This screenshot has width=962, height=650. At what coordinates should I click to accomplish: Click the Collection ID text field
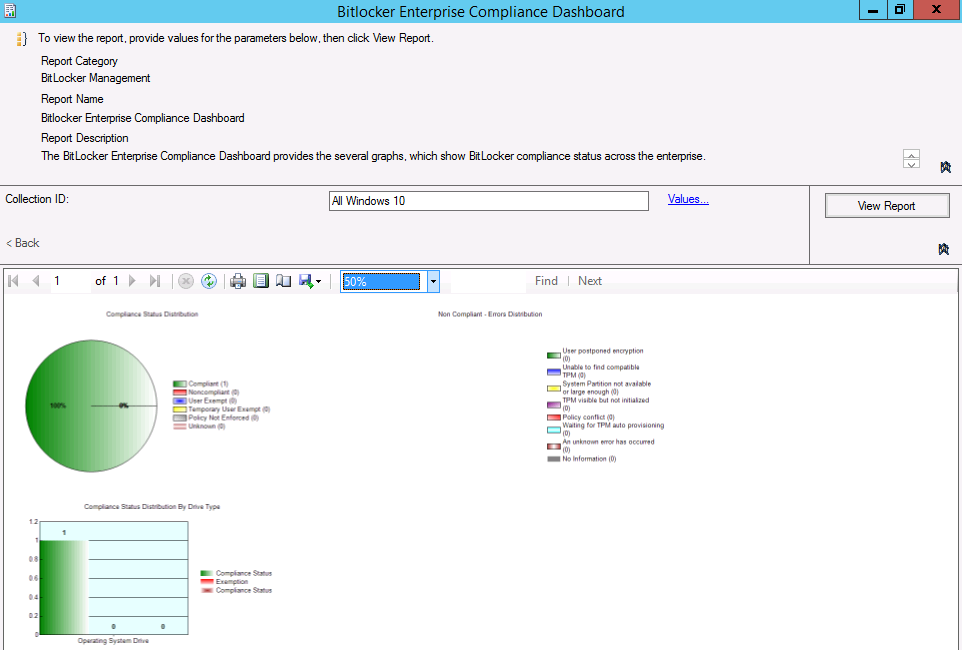488,201
